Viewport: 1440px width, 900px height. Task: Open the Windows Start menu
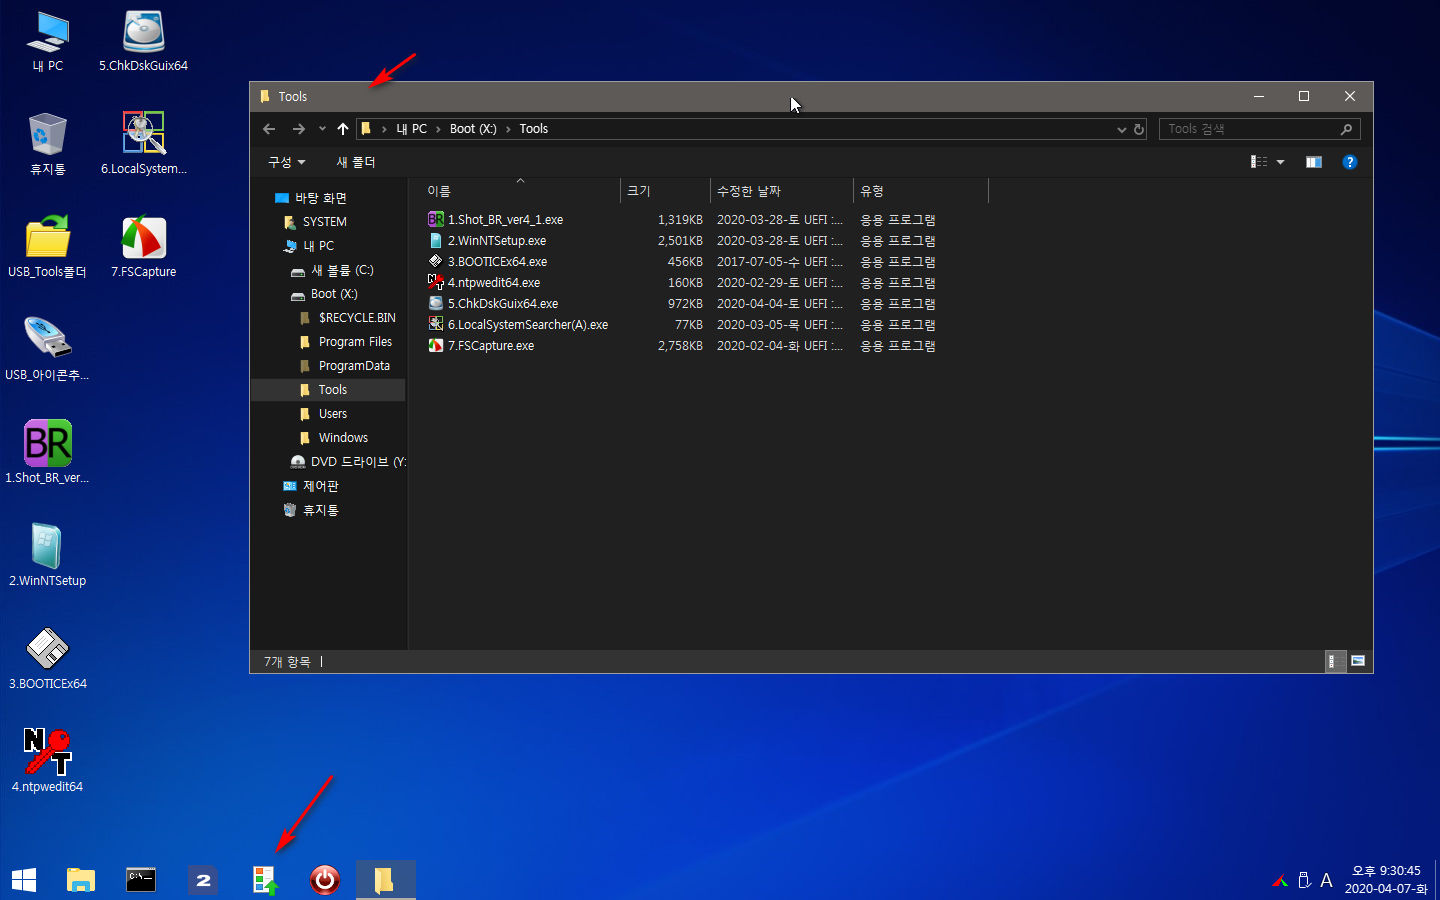[x=24, y=880]
